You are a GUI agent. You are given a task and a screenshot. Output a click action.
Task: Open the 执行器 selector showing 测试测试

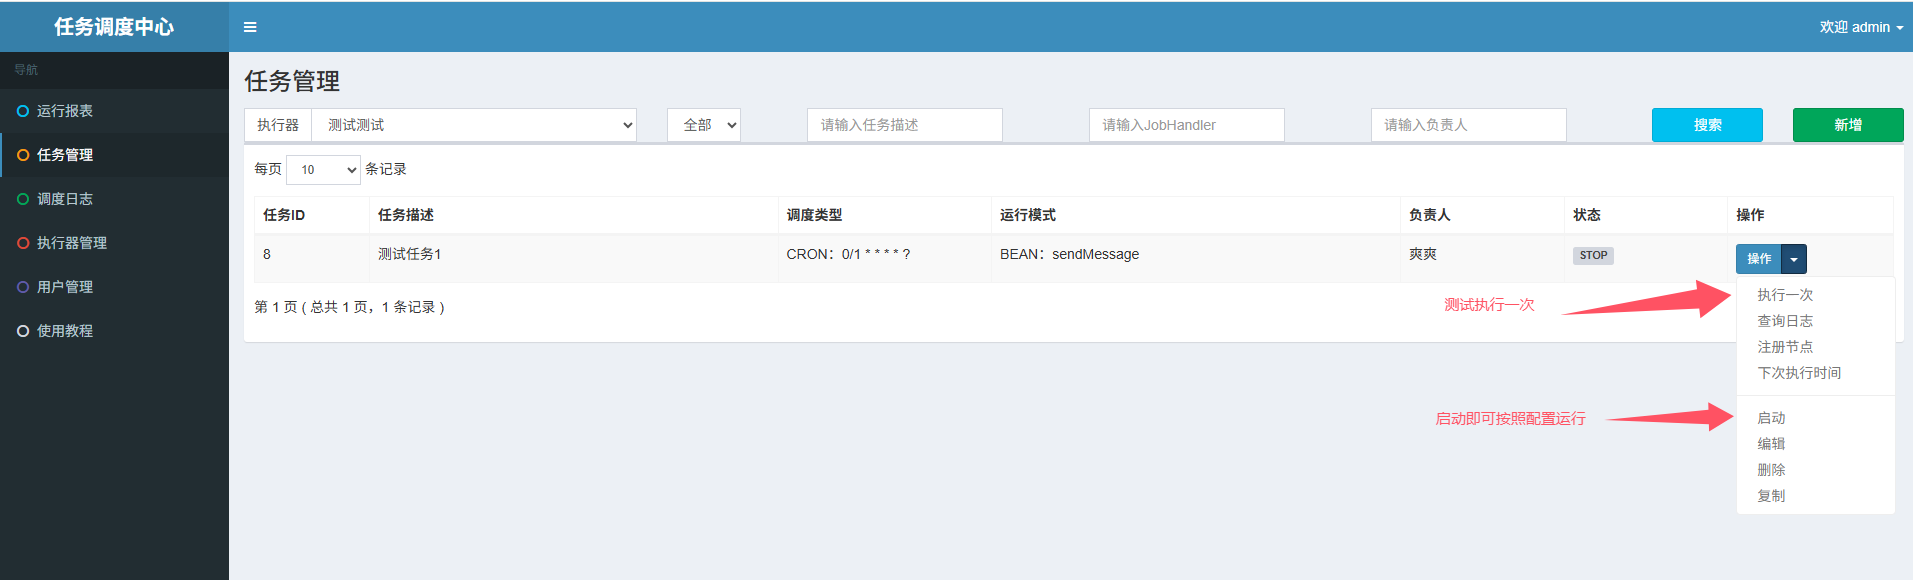tap(474, 125)
